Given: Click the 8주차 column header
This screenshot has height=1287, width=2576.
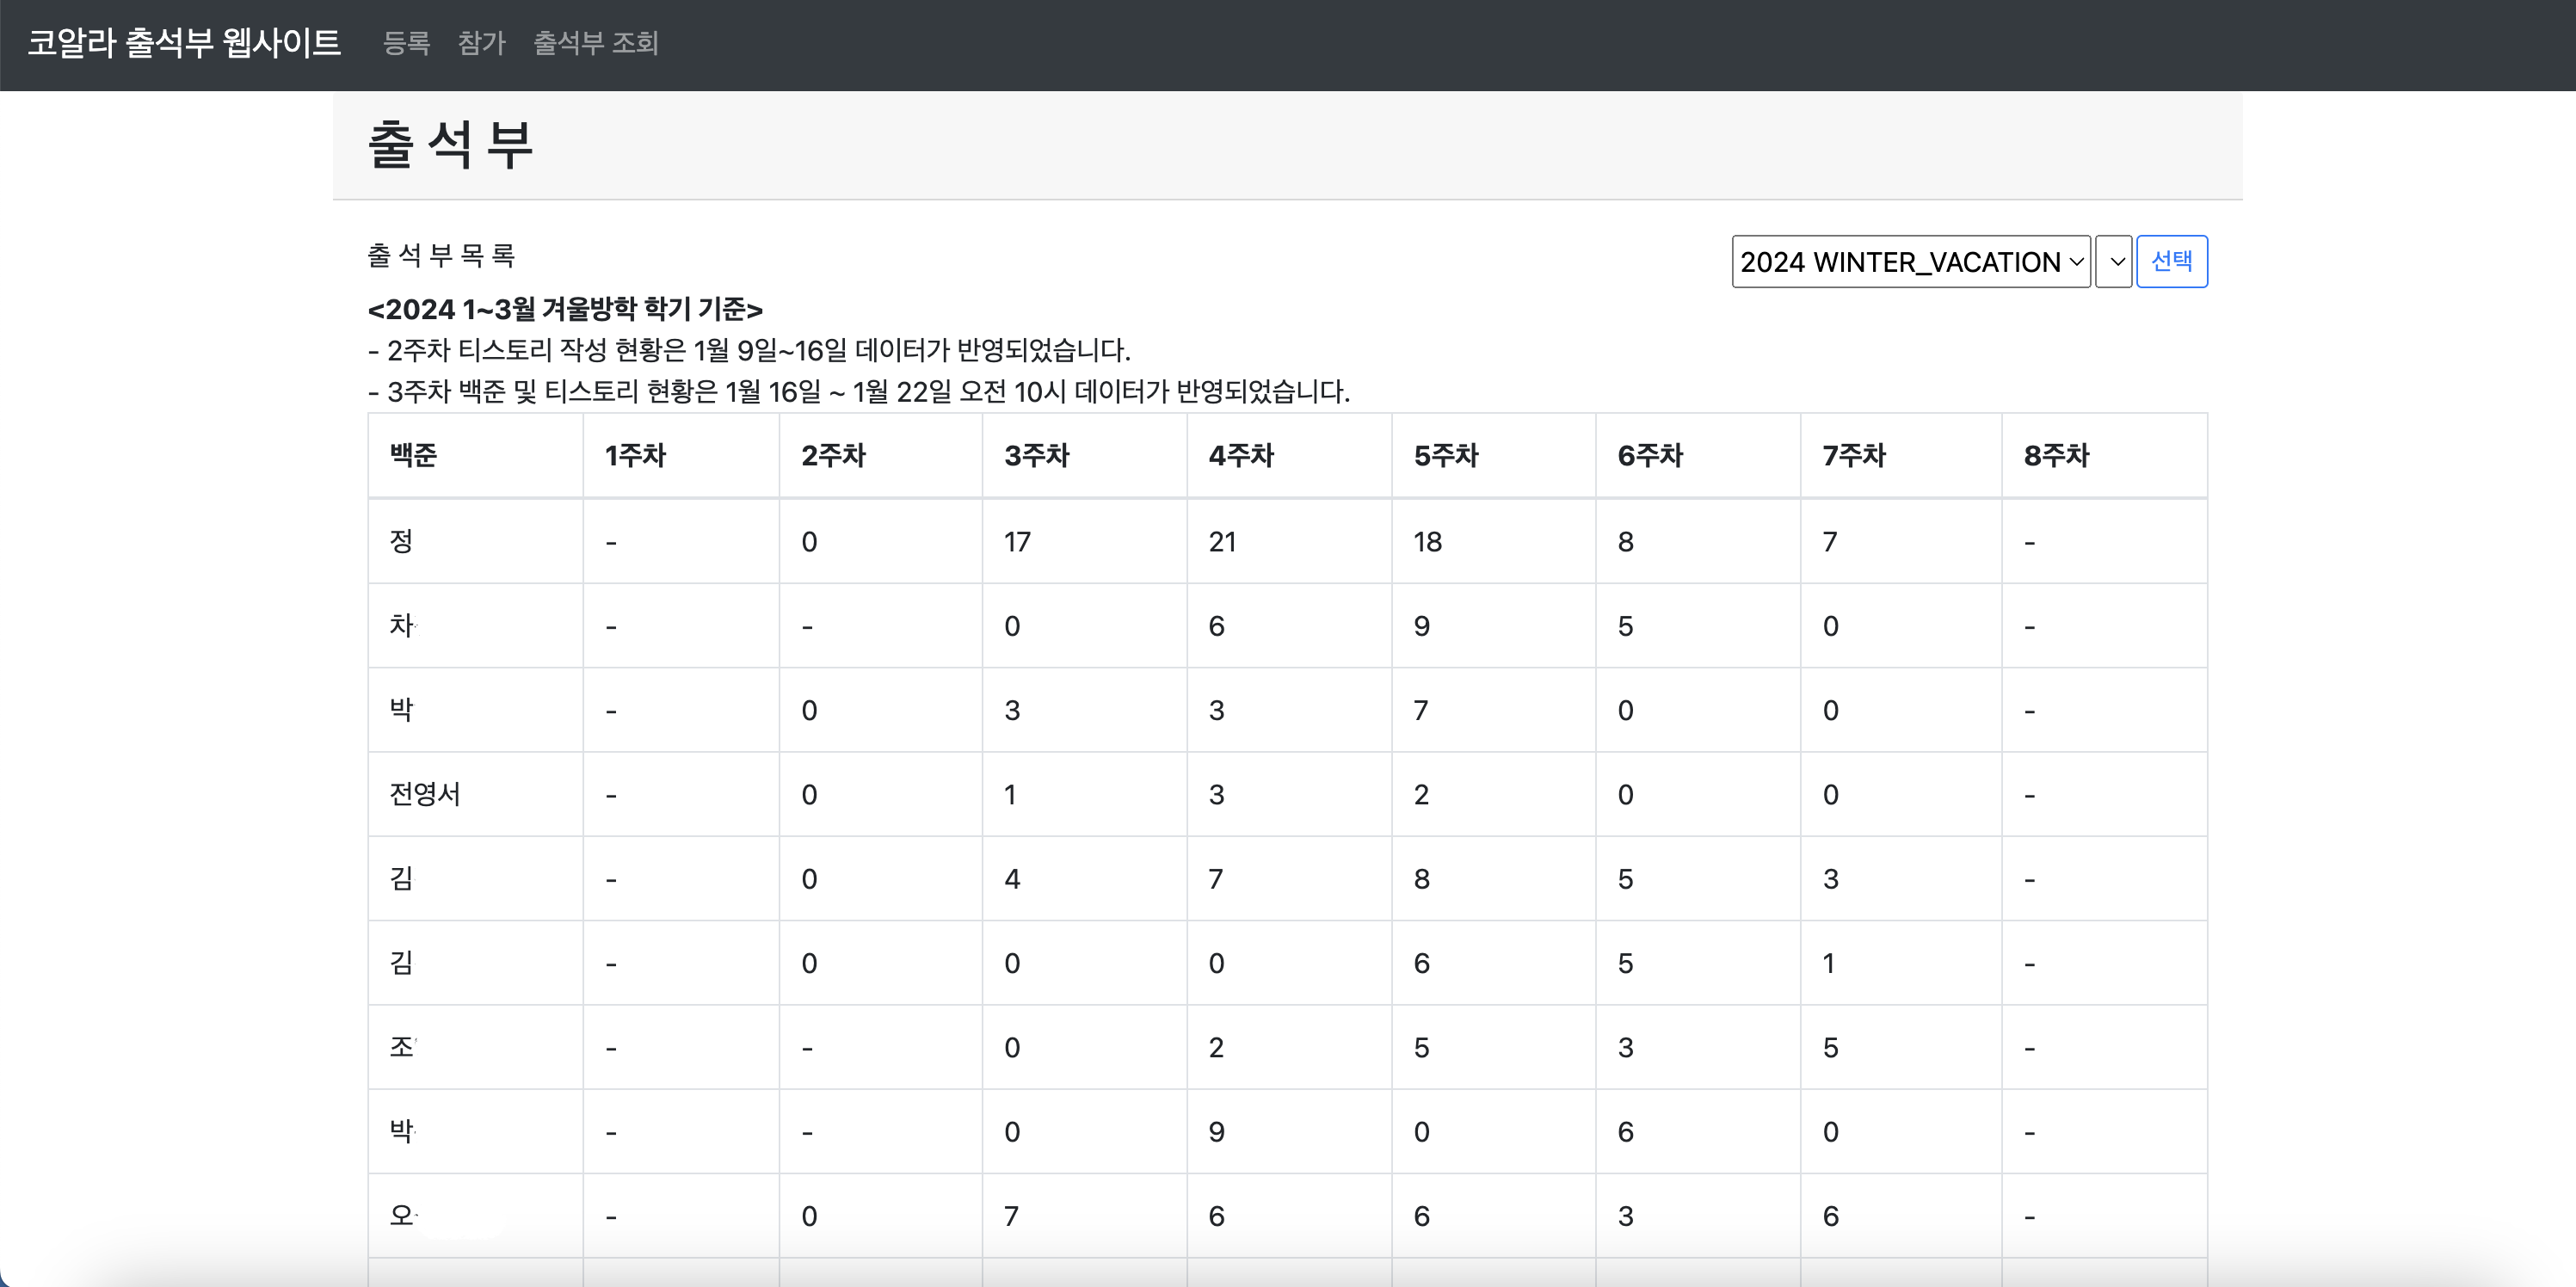Looking at the screenshot, I should 2056,456.
